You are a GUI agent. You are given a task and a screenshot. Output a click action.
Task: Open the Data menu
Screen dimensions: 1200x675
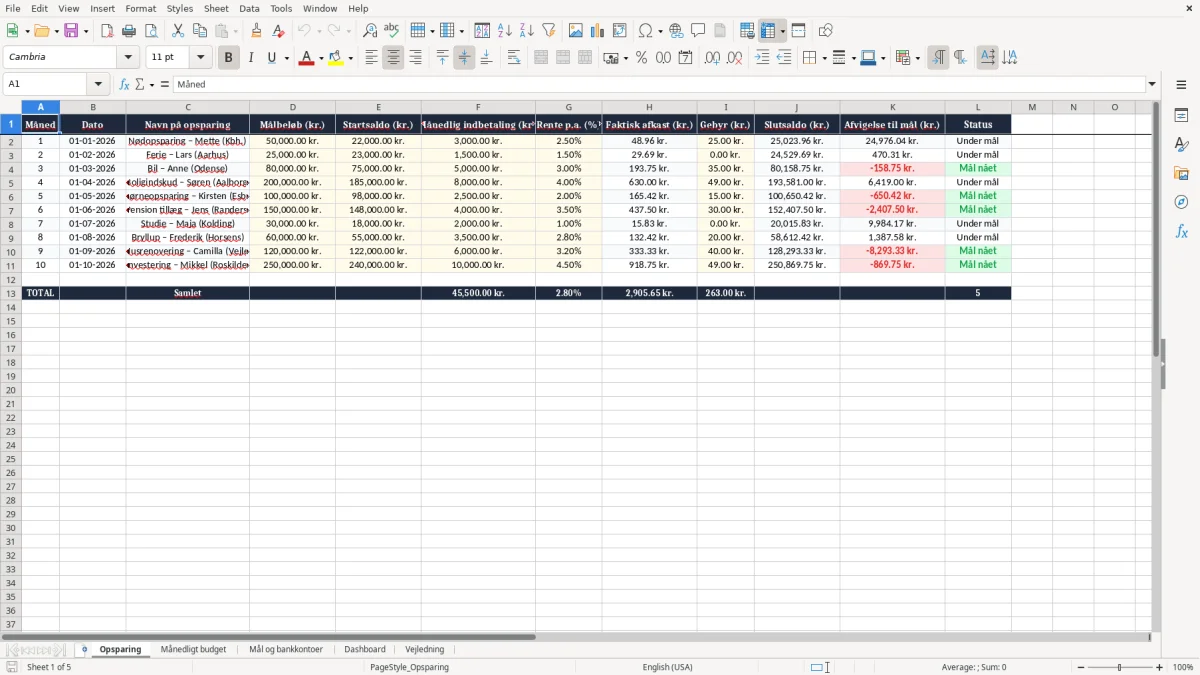pyautogui.click(x=249, y=8)
